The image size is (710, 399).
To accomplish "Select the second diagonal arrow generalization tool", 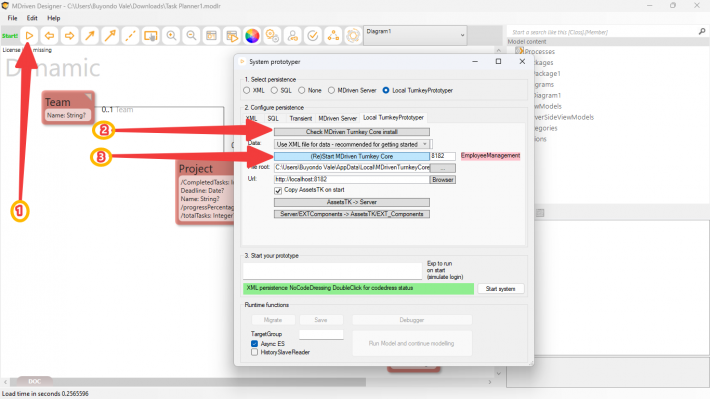I will point(110,35).
